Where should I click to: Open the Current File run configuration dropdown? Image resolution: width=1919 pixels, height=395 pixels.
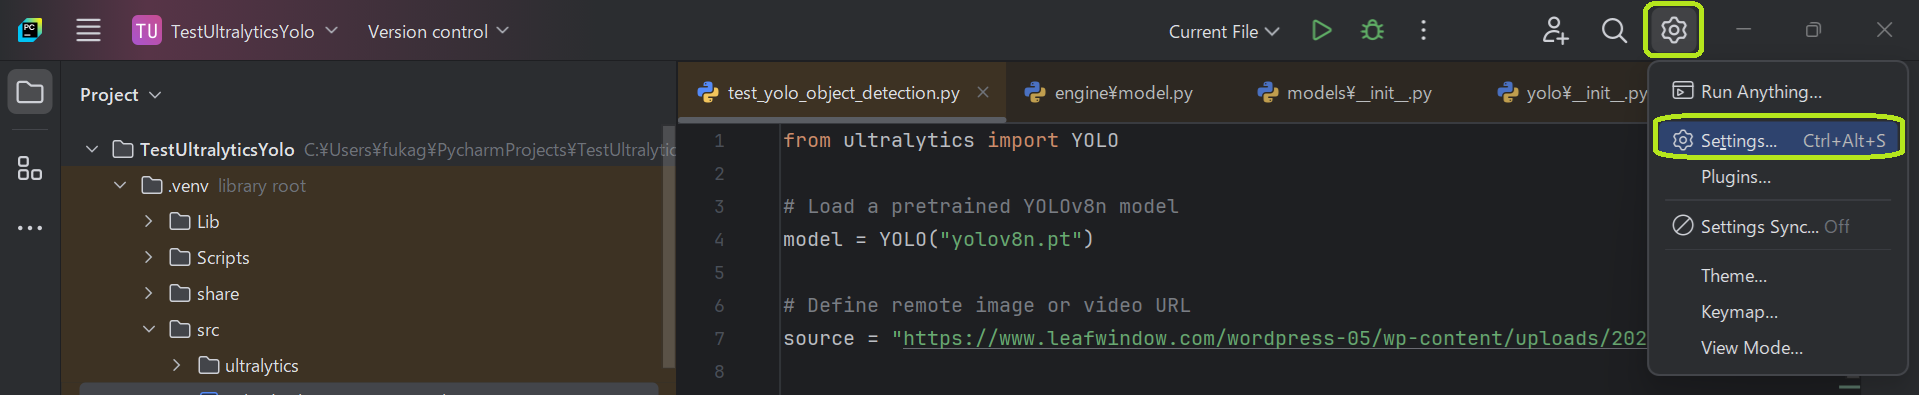1224,31
